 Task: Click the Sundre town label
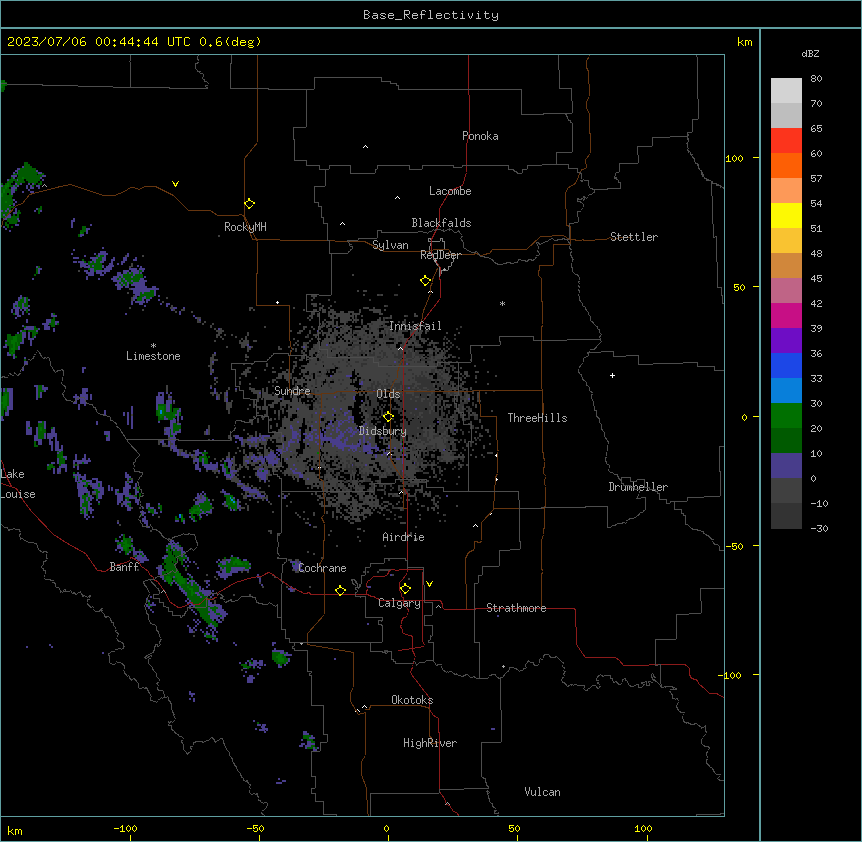(x=292, y=391)
